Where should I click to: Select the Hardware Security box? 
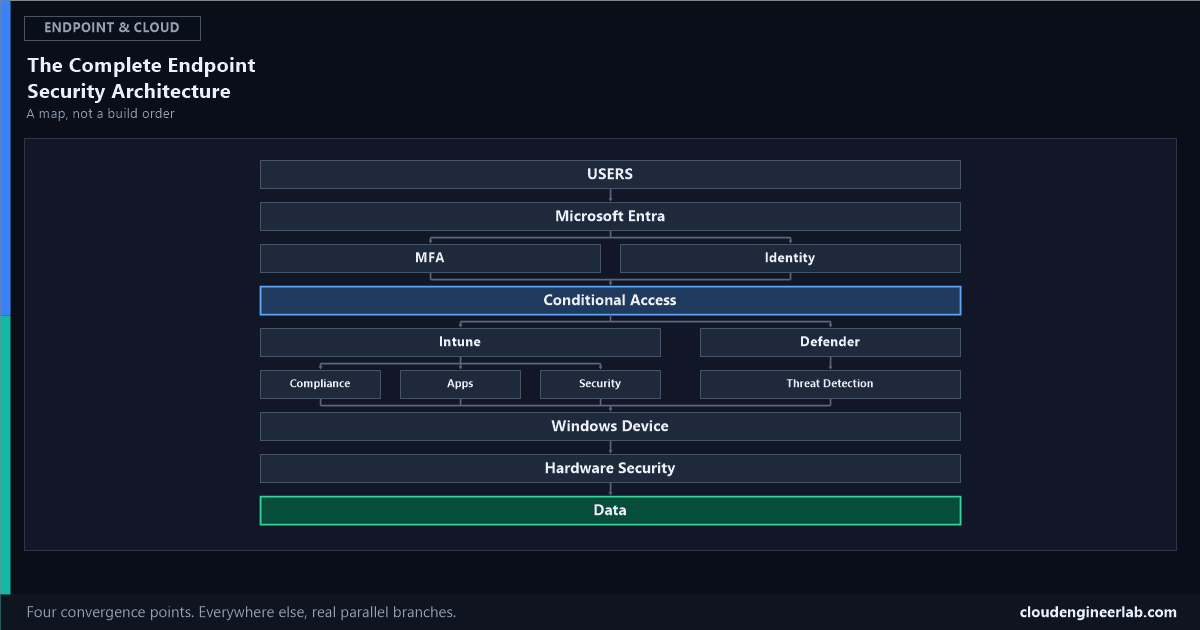click(x=610, y=468)
